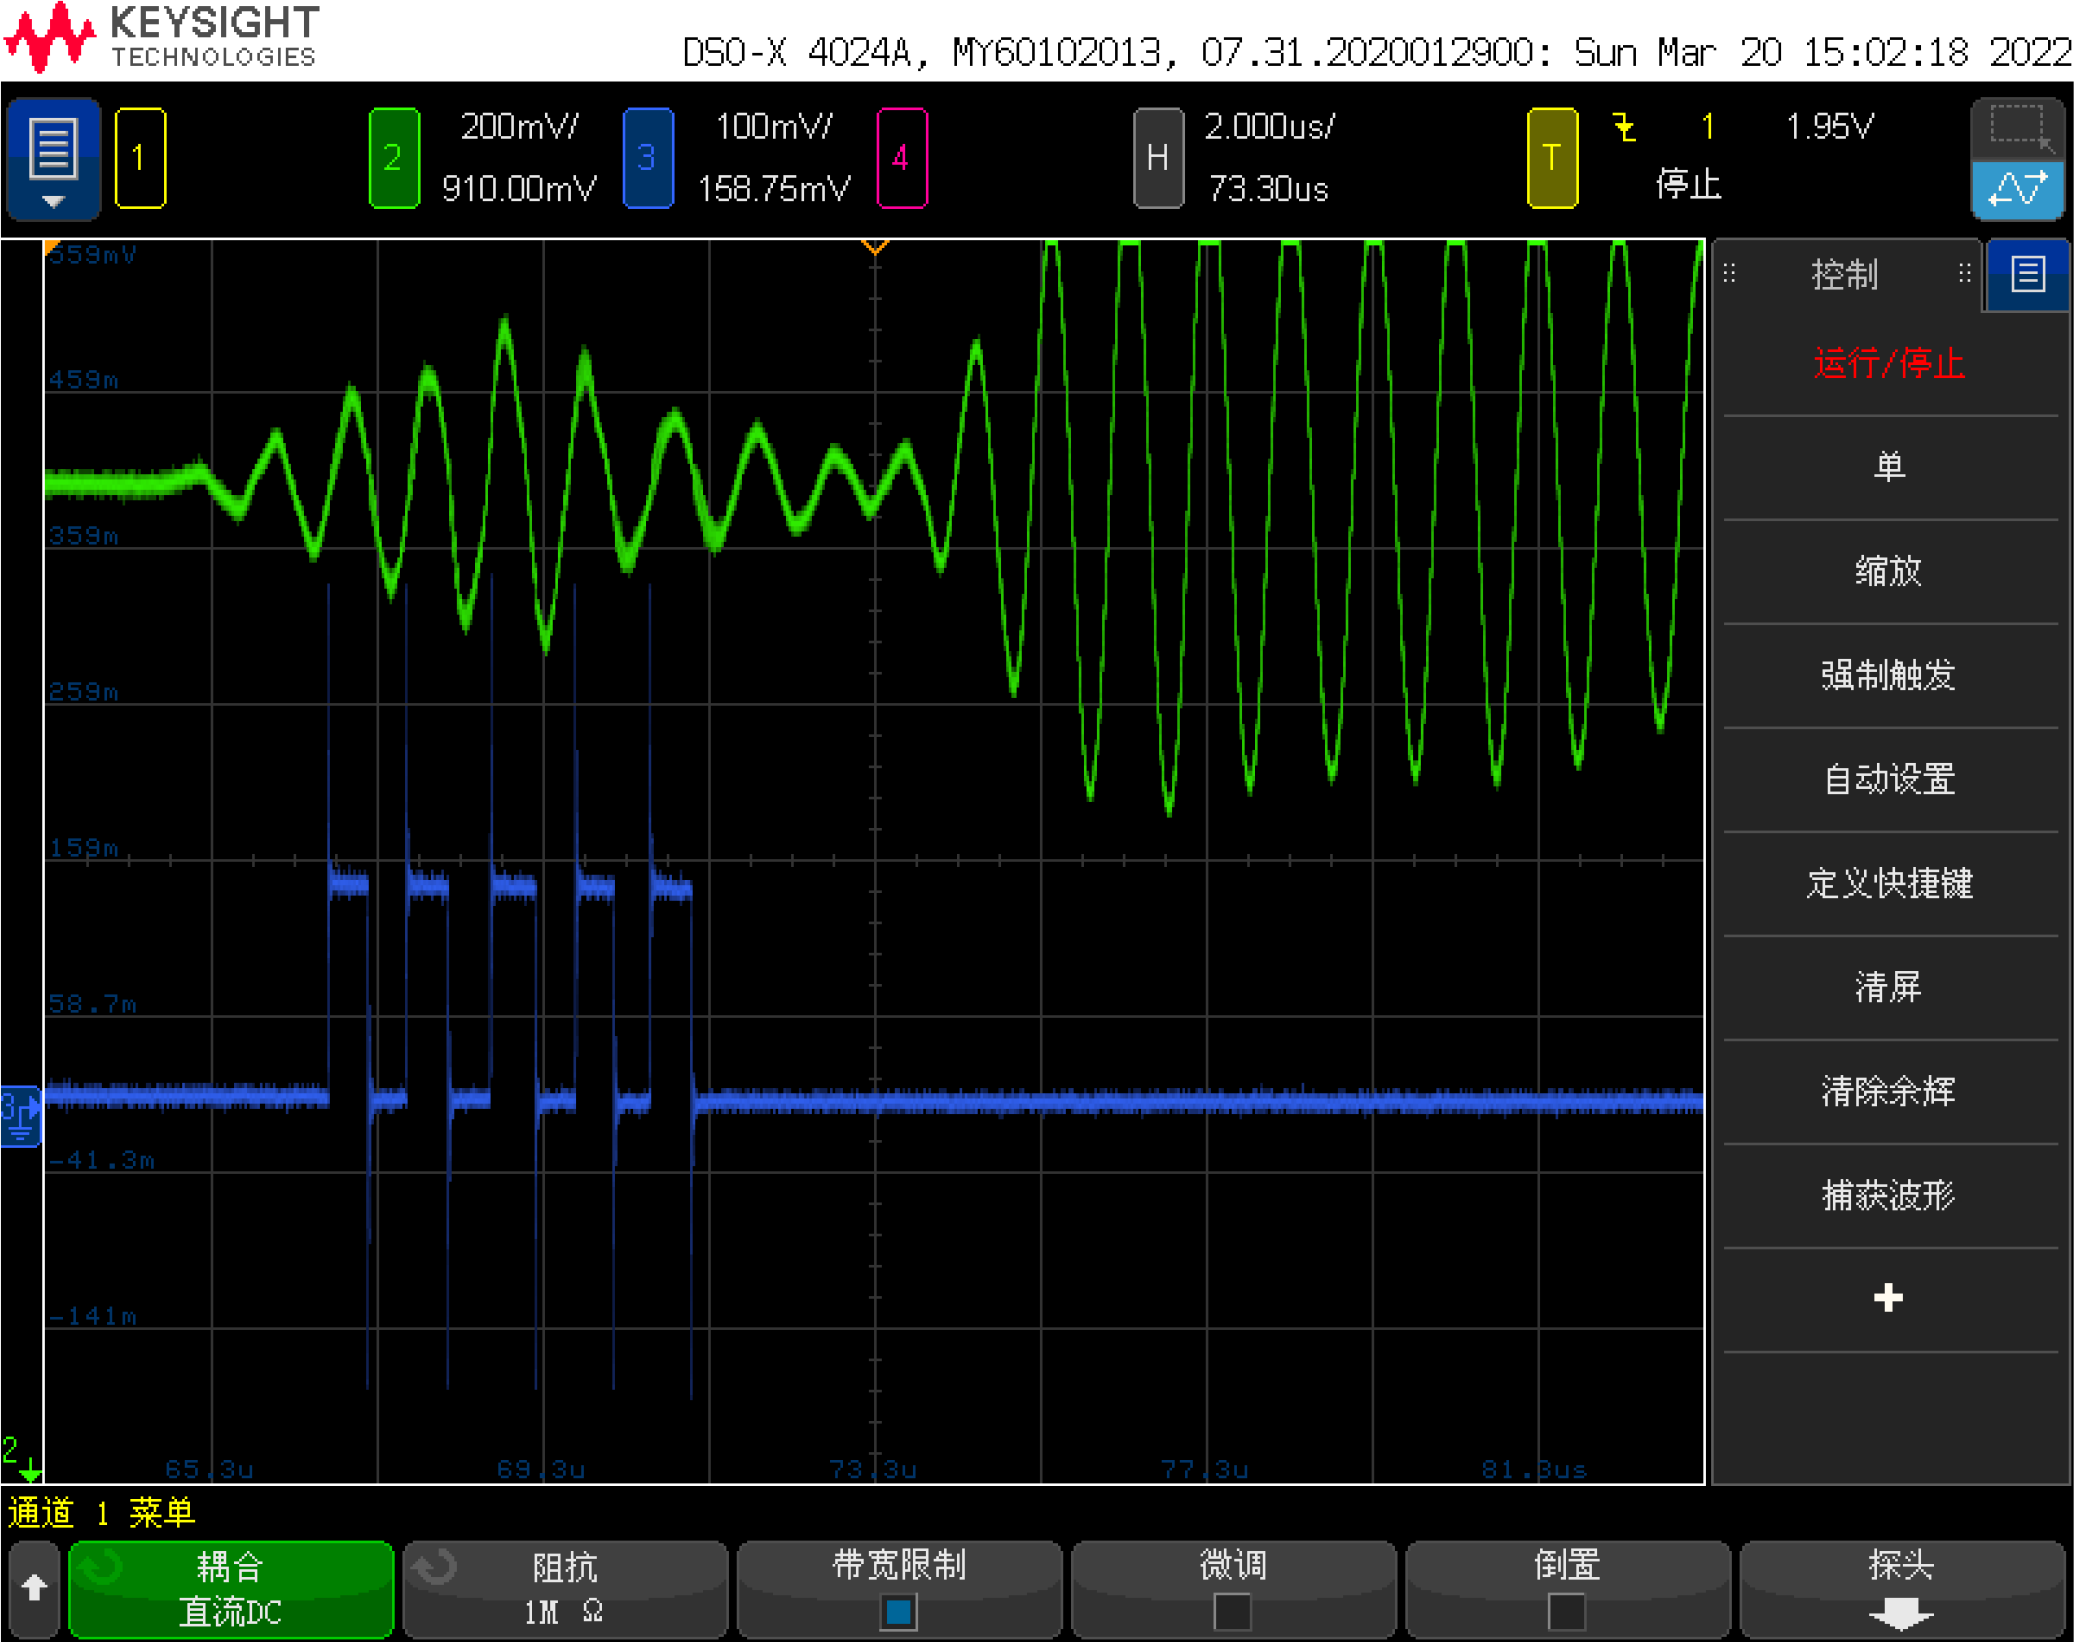Open horizontal timebase menu via H icon
This screenshot has width=2074, height=1642.
click(x=1157, y=158)
